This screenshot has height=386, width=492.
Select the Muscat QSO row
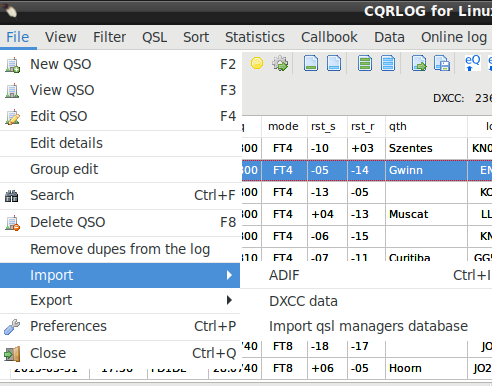click(367, 214)
